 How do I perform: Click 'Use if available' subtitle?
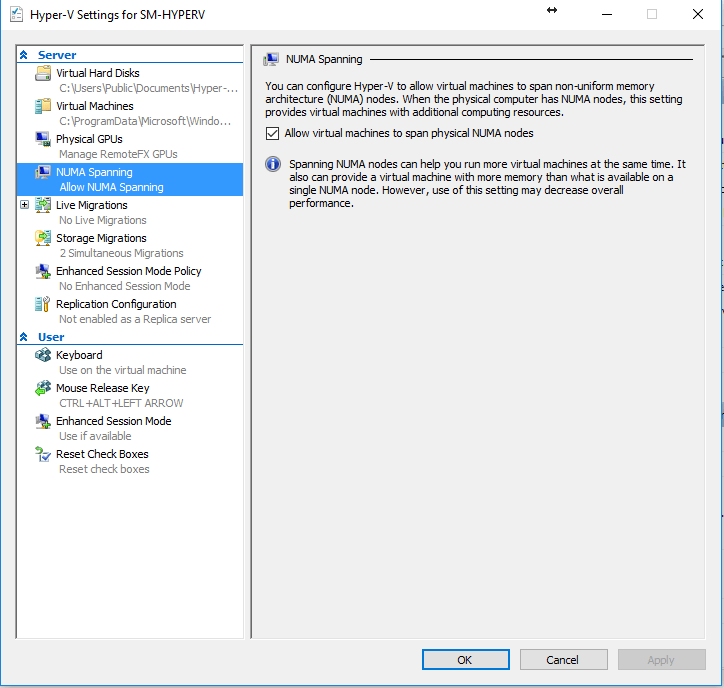coord(95,436)
